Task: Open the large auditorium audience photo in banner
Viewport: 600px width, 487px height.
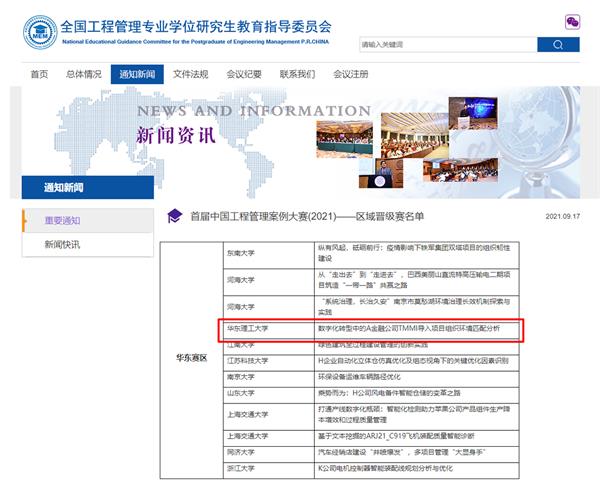Action: tap(415, 135)
